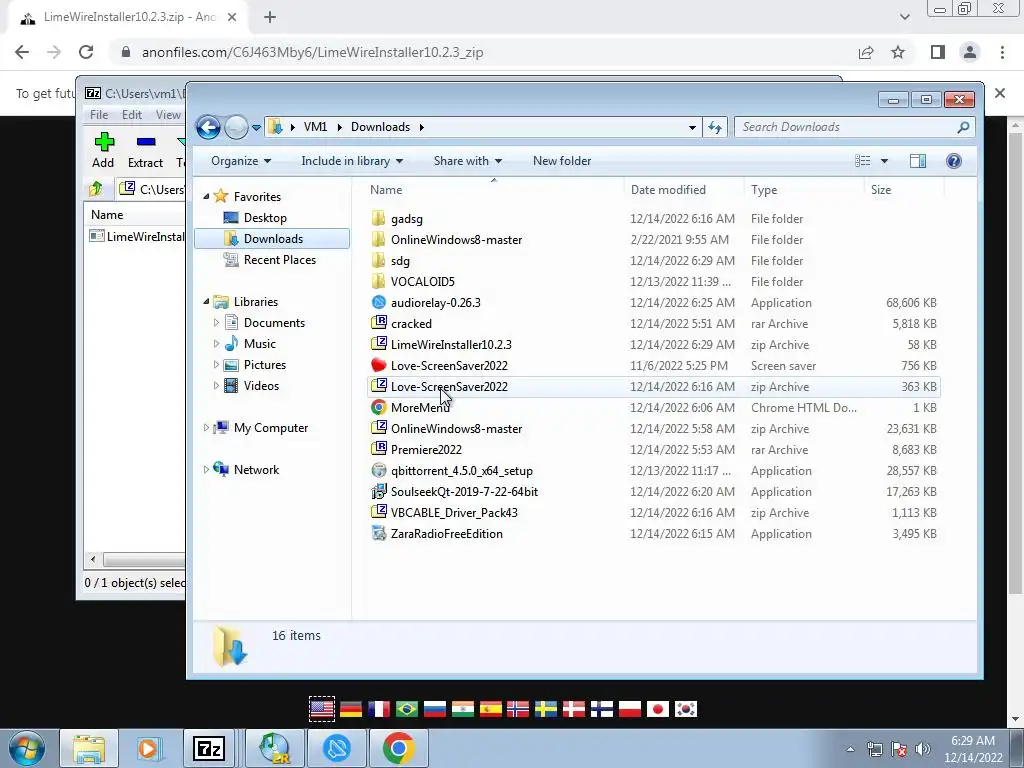Expand the Network tree node
The width and height of the screenshot is (1024, 768).
point(206,470)
